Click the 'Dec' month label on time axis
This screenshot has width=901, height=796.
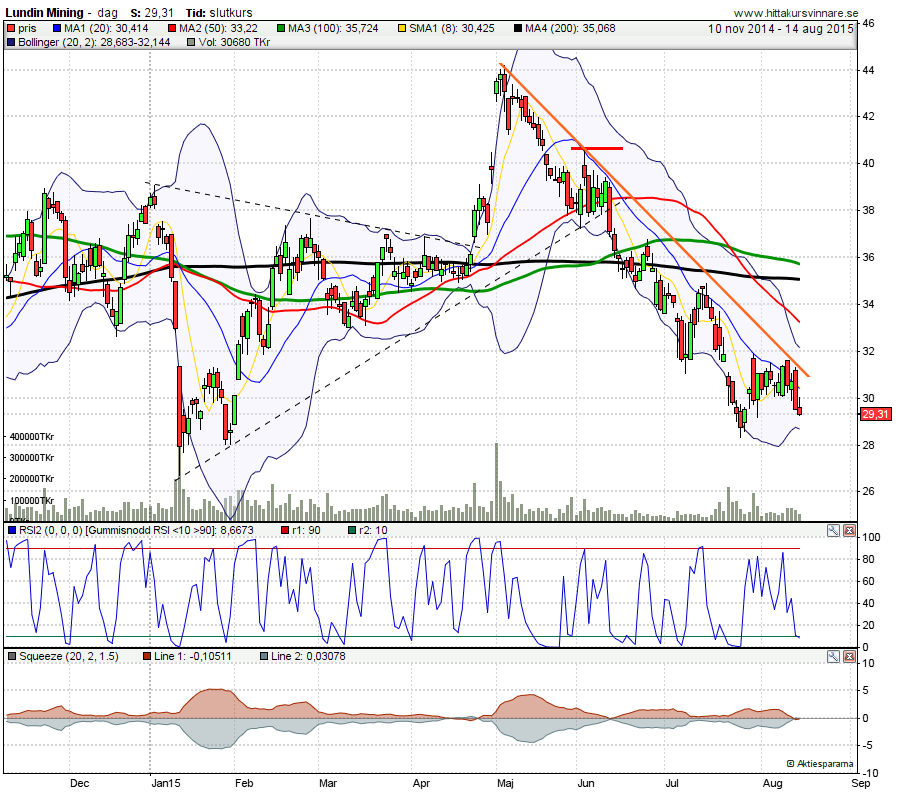coord(79,783)
